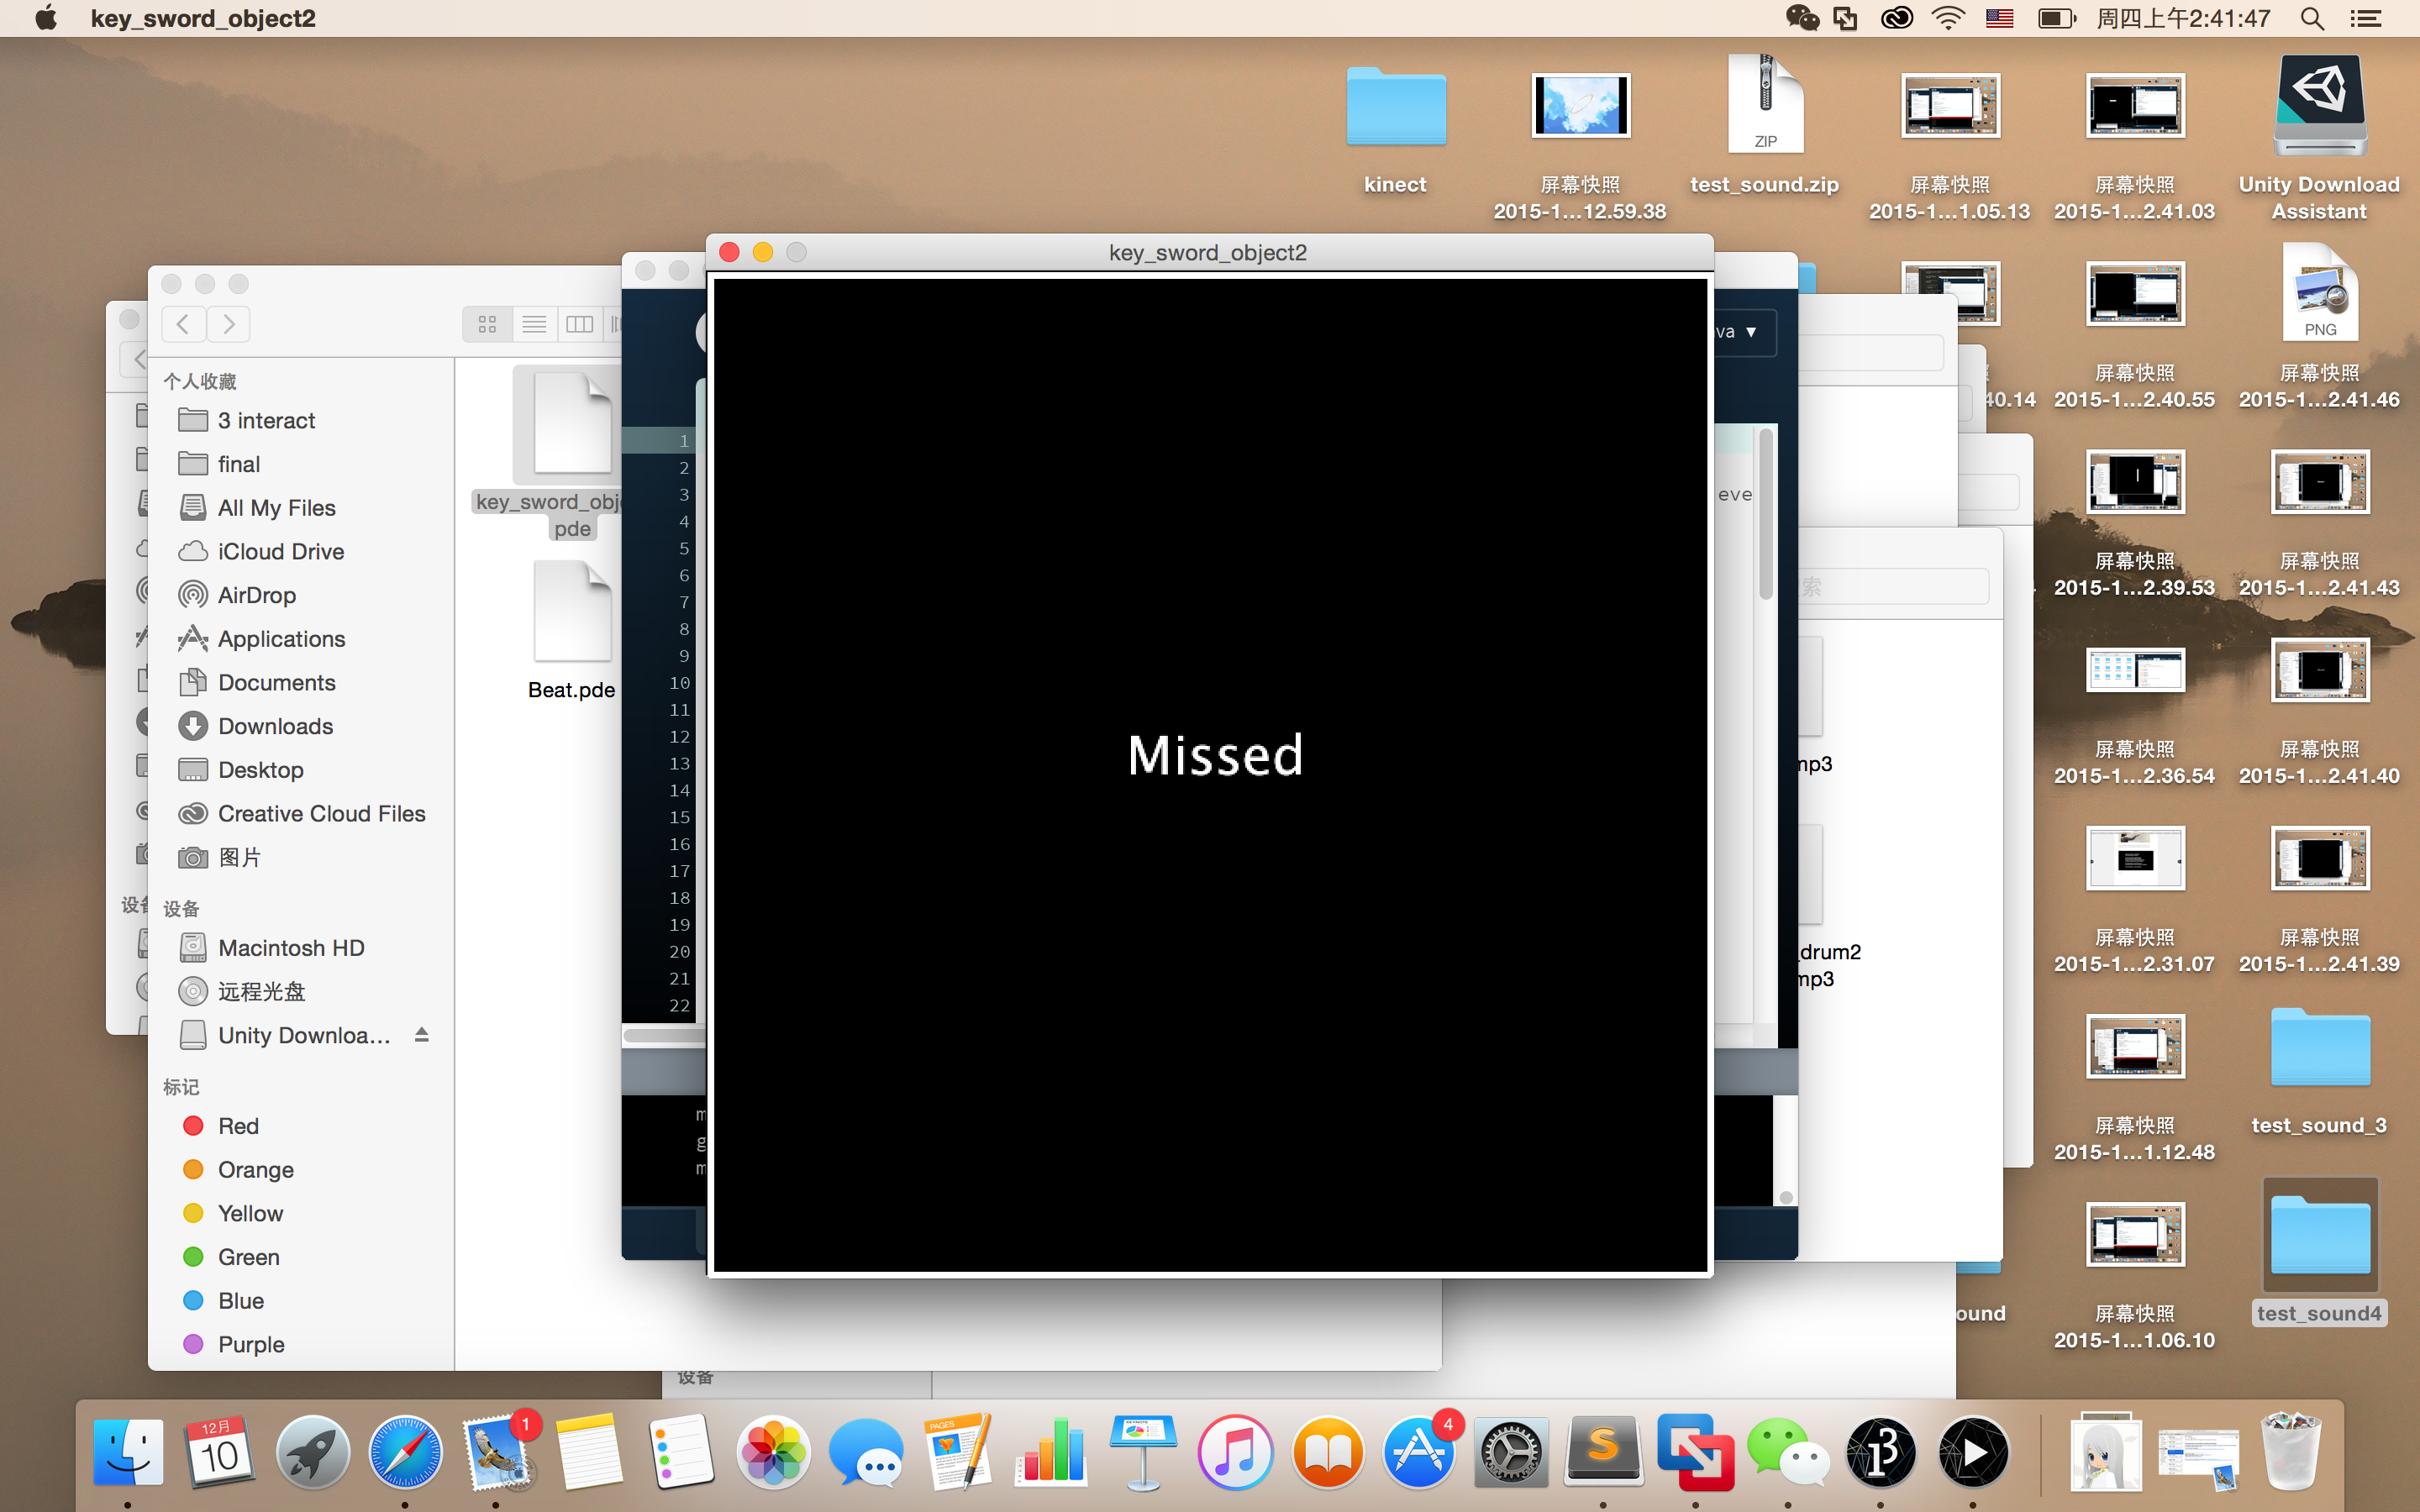Open System Preferences in the dock
2420x1512 pixels.
(x=1511, y=1451)
